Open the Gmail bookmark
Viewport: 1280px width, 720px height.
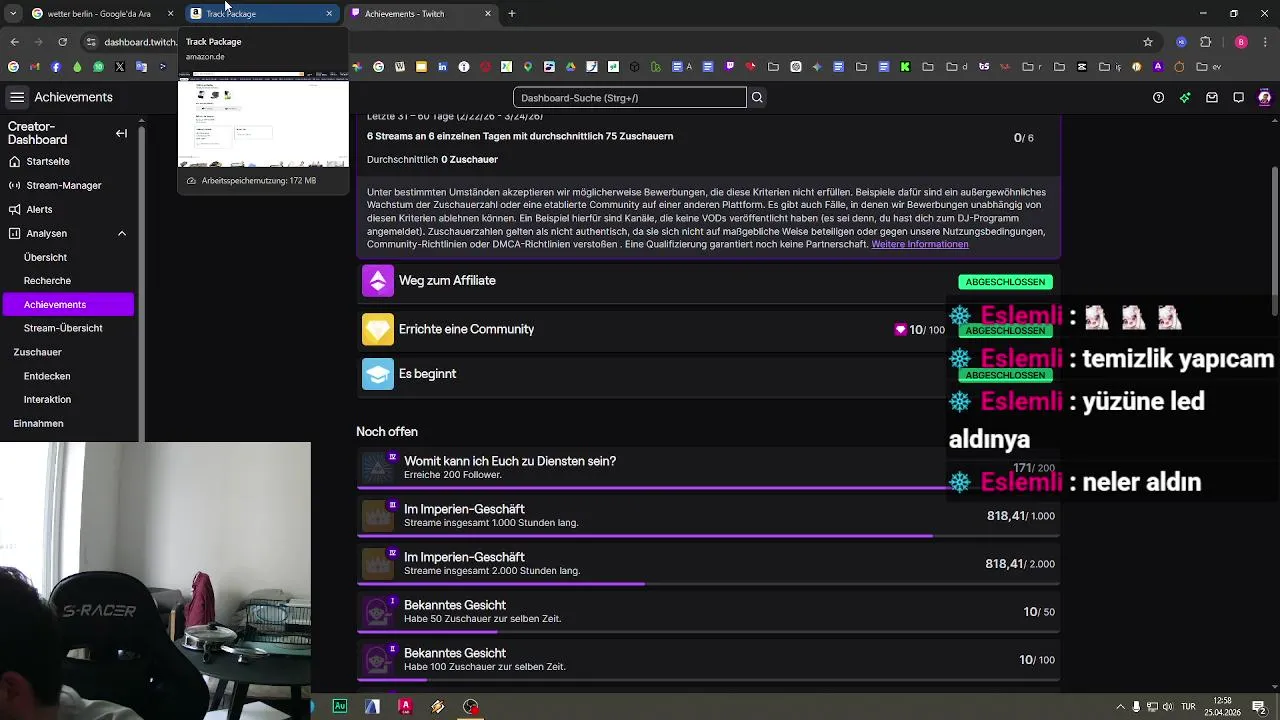click(34, 67)
